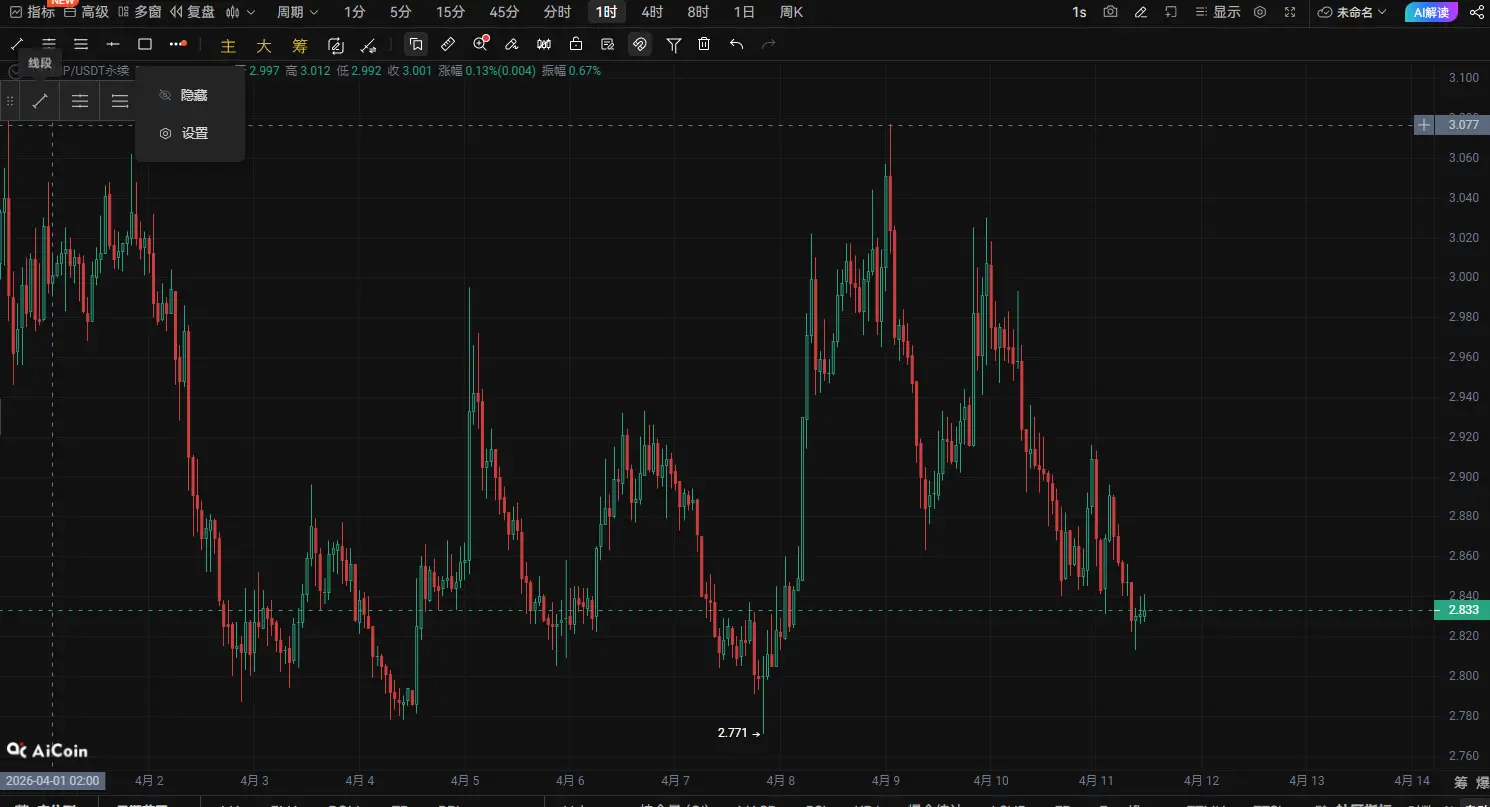Click the looped-arrows sync icon after 筹
Image resolution: width=1490 pixels, height=807 pixels.
point(336,44)
